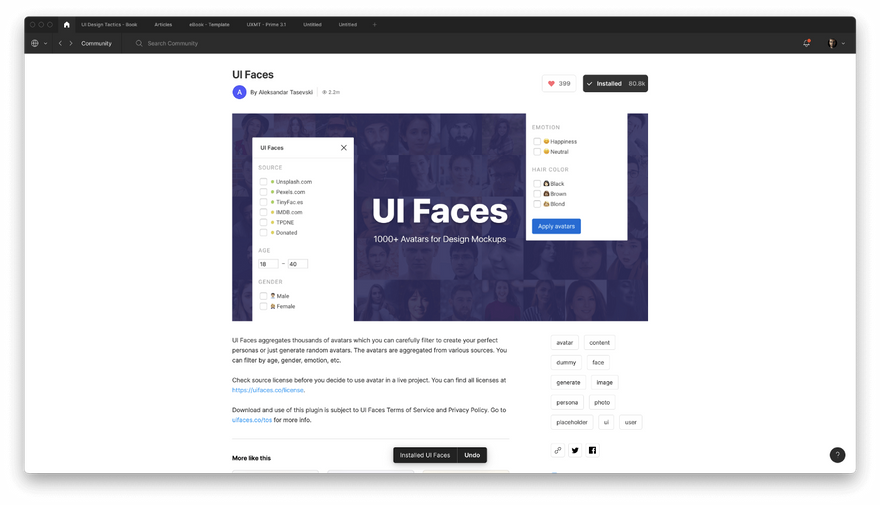Switch to the UI Design Tactics - Book tab
Viewport: 880px width, 505px height.
point(109,25)
